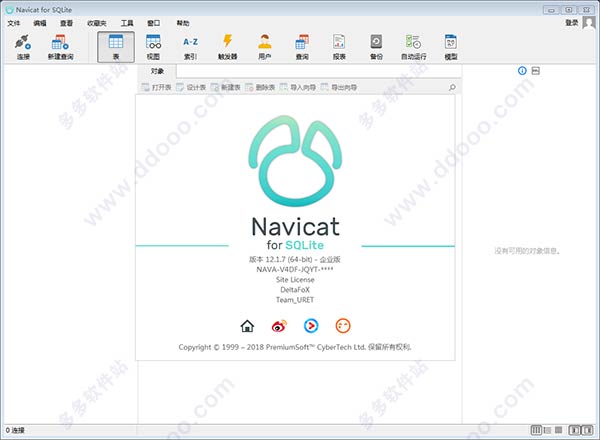
Task: Click the Navicat rabbit logo on splash
Action: 295,161
